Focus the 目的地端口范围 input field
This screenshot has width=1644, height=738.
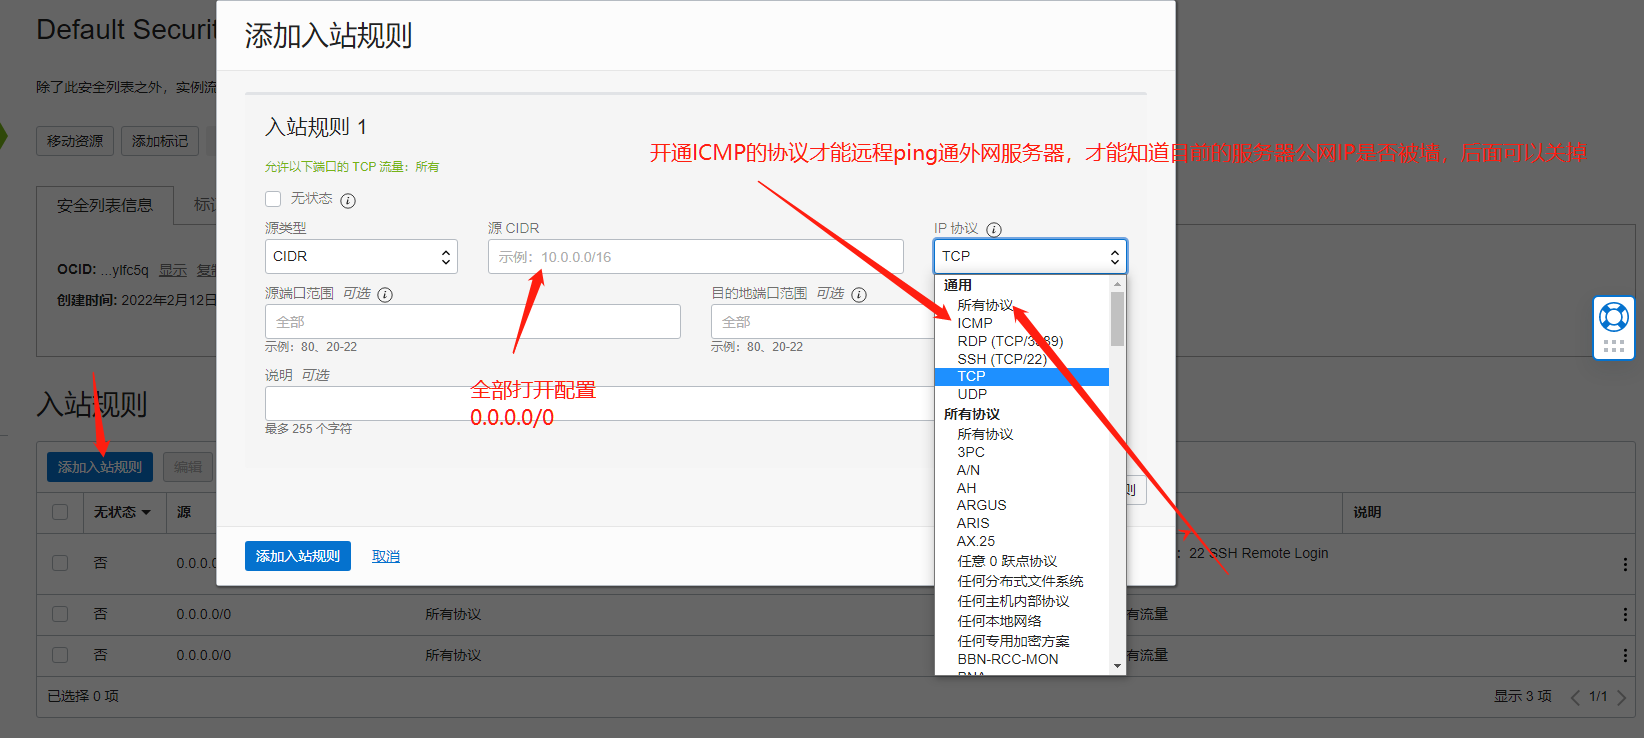(x=822, y=321)
